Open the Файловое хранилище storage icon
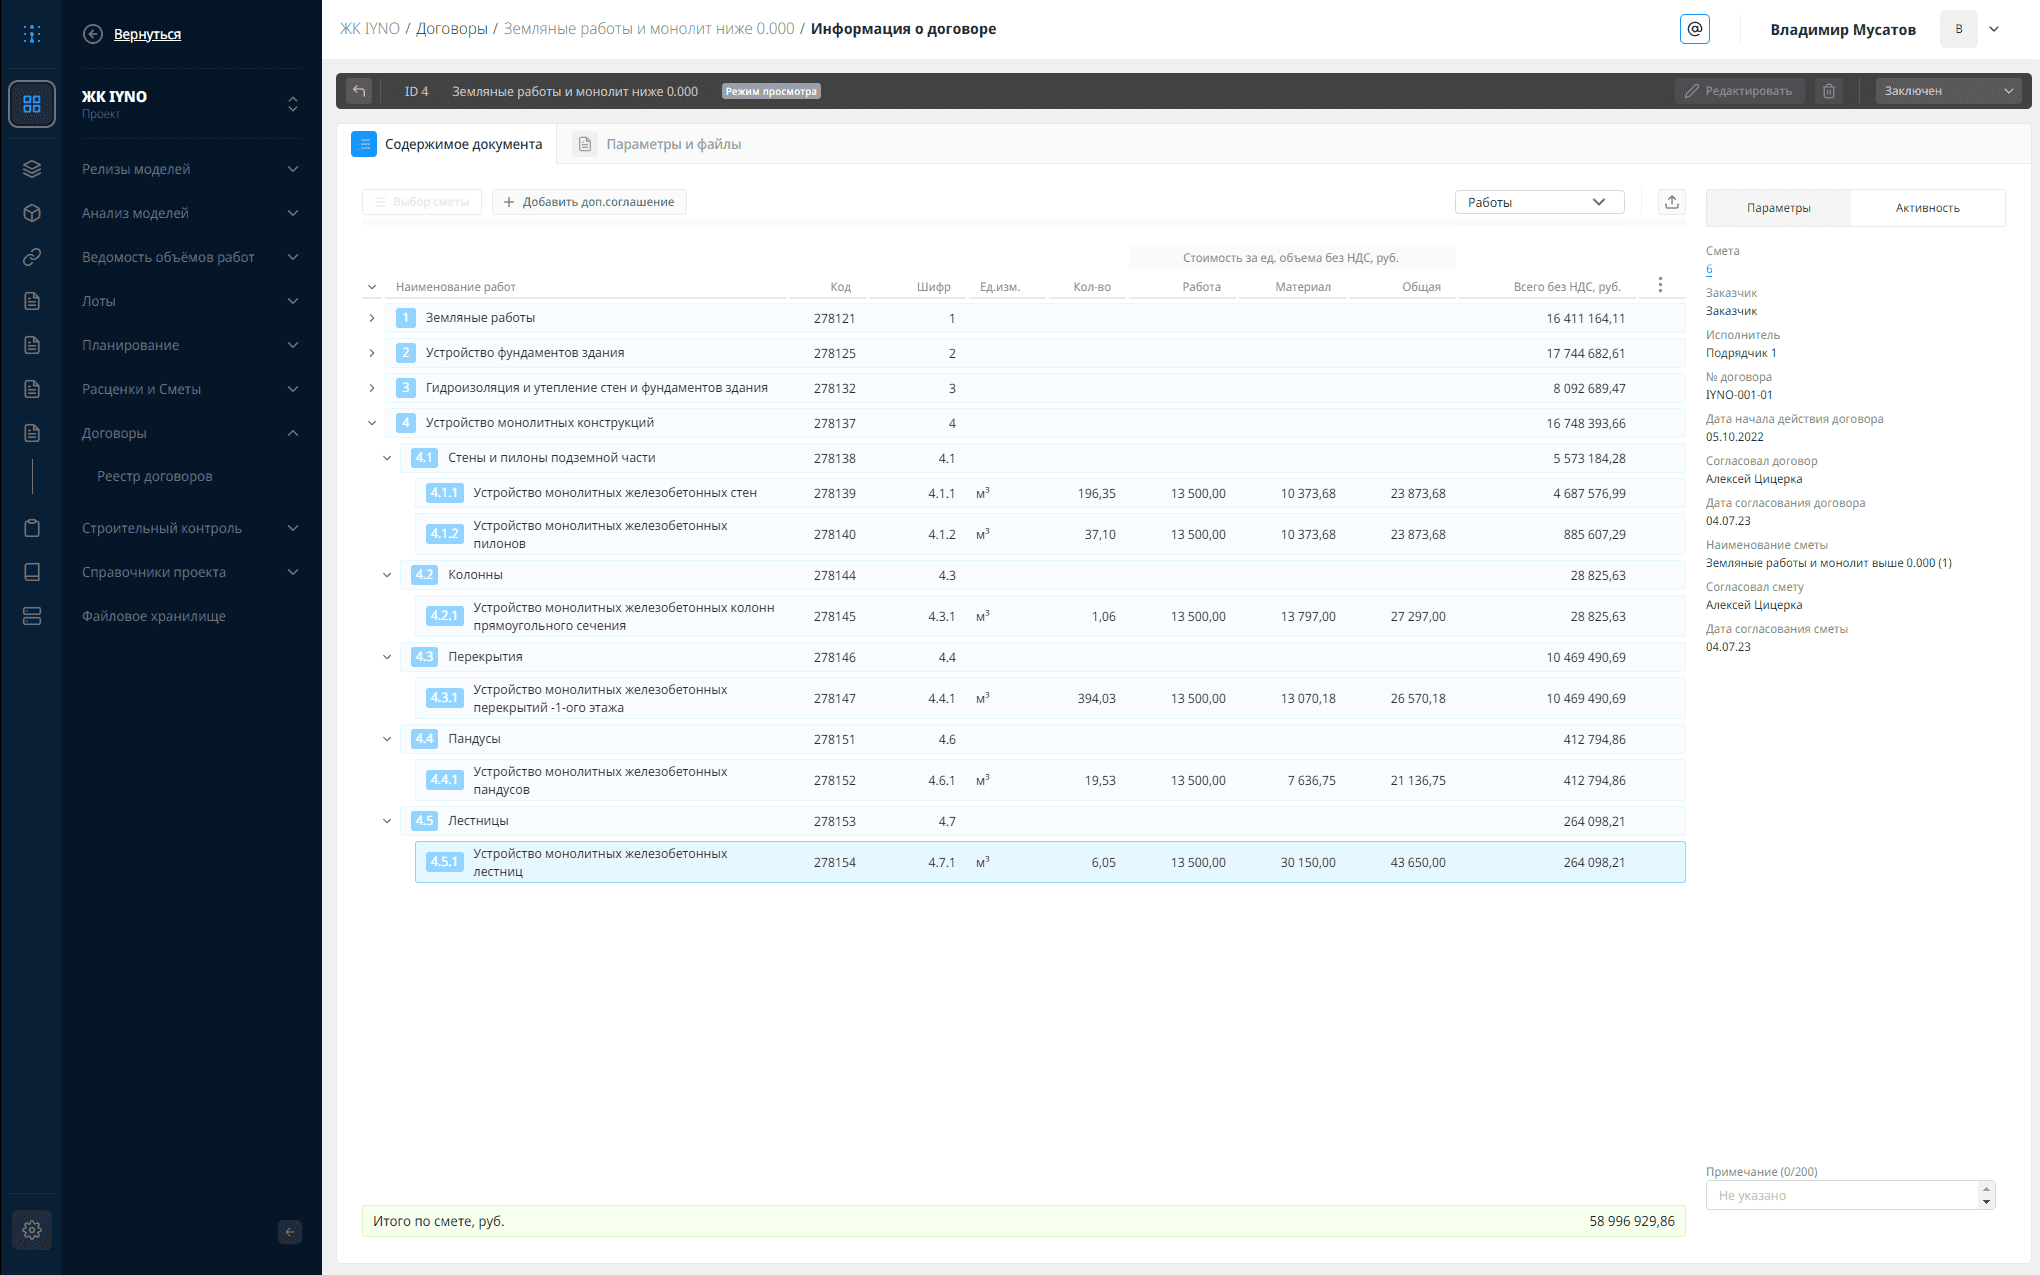This screenshot has height=1275, width=2040. click(x=32, y=616)
